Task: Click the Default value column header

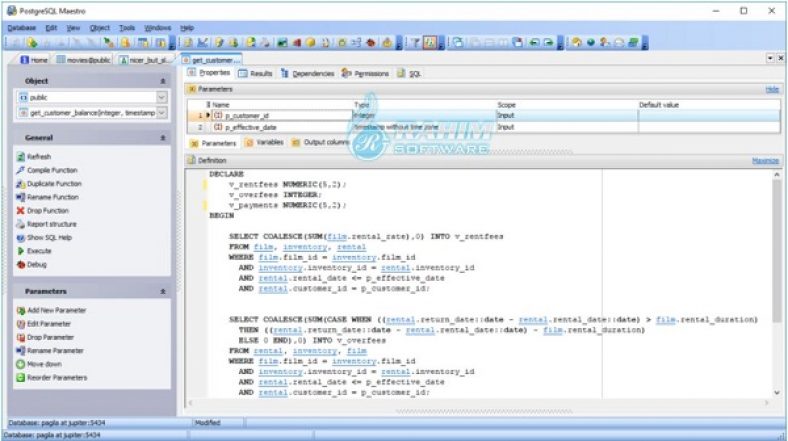Action: click(x=709, y=104)
